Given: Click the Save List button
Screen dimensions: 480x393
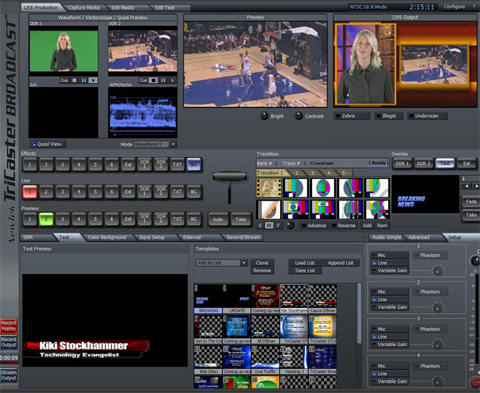Looking at the screenshot, I should click(x=305, y=271).
